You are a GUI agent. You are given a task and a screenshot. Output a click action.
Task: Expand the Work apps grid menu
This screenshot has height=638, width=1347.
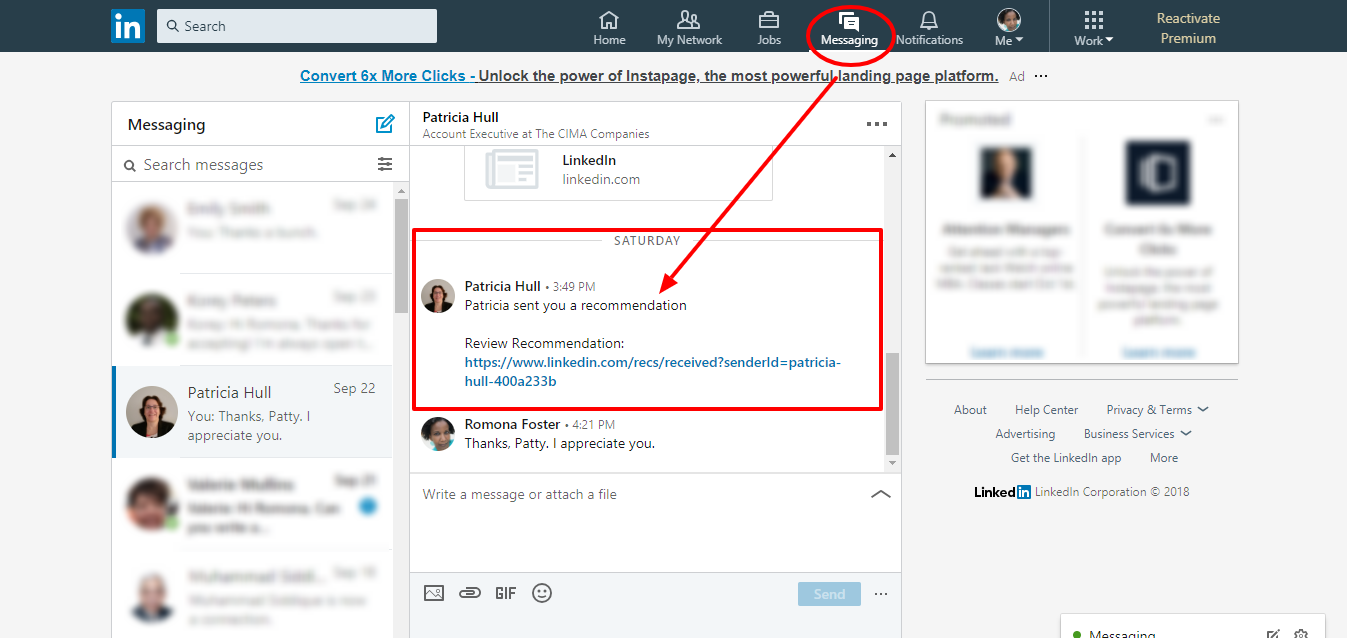pos(1094,28)
